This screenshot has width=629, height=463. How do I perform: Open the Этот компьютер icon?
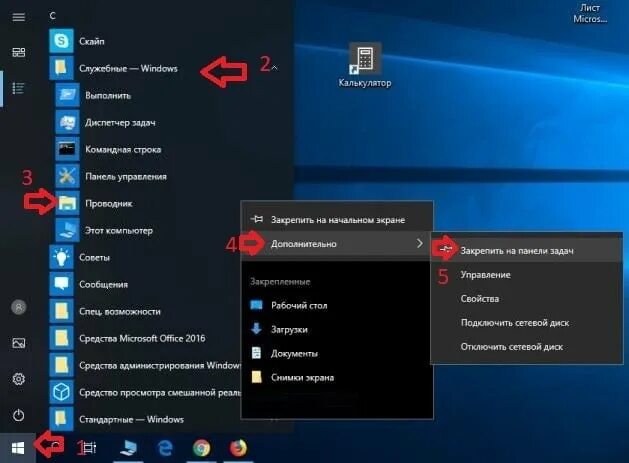[67, 230]
